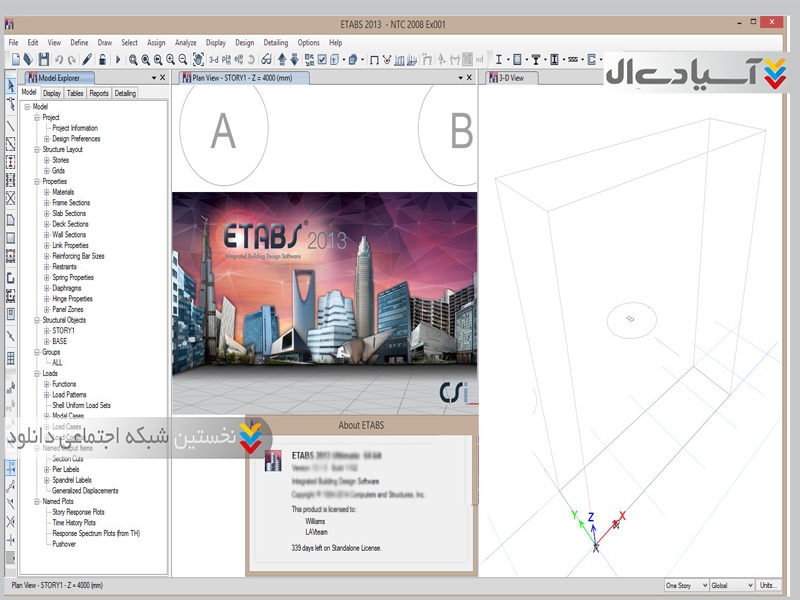800x600 pixels.
Task: Open the Global coordinate system dropdown
Action: [x=732, y=585]
